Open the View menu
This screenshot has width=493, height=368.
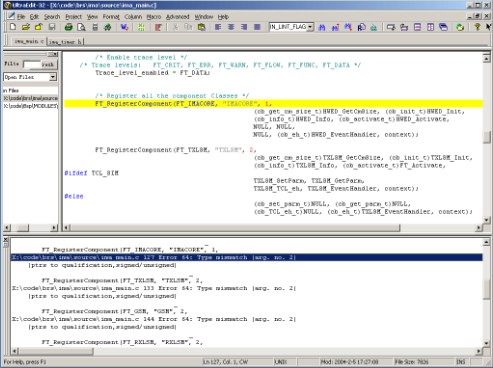coord(92,17)
